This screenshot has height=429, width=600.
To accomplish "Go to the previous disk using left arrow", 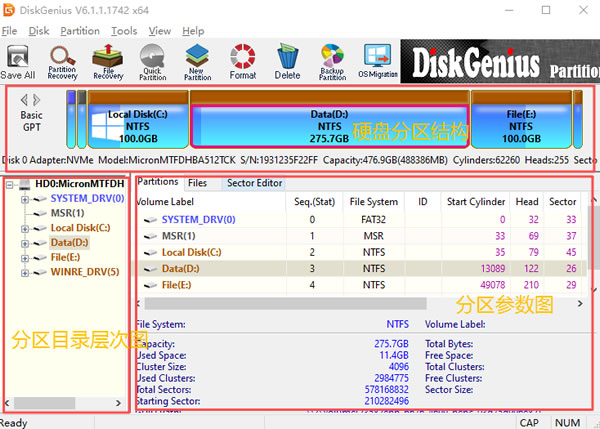I will click(x=25, y=99).
